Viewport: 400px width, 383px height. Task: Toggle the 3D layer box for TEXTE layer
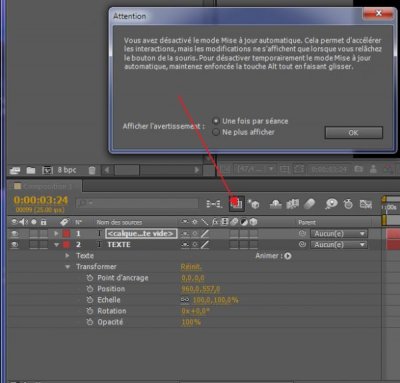(254, 245)
